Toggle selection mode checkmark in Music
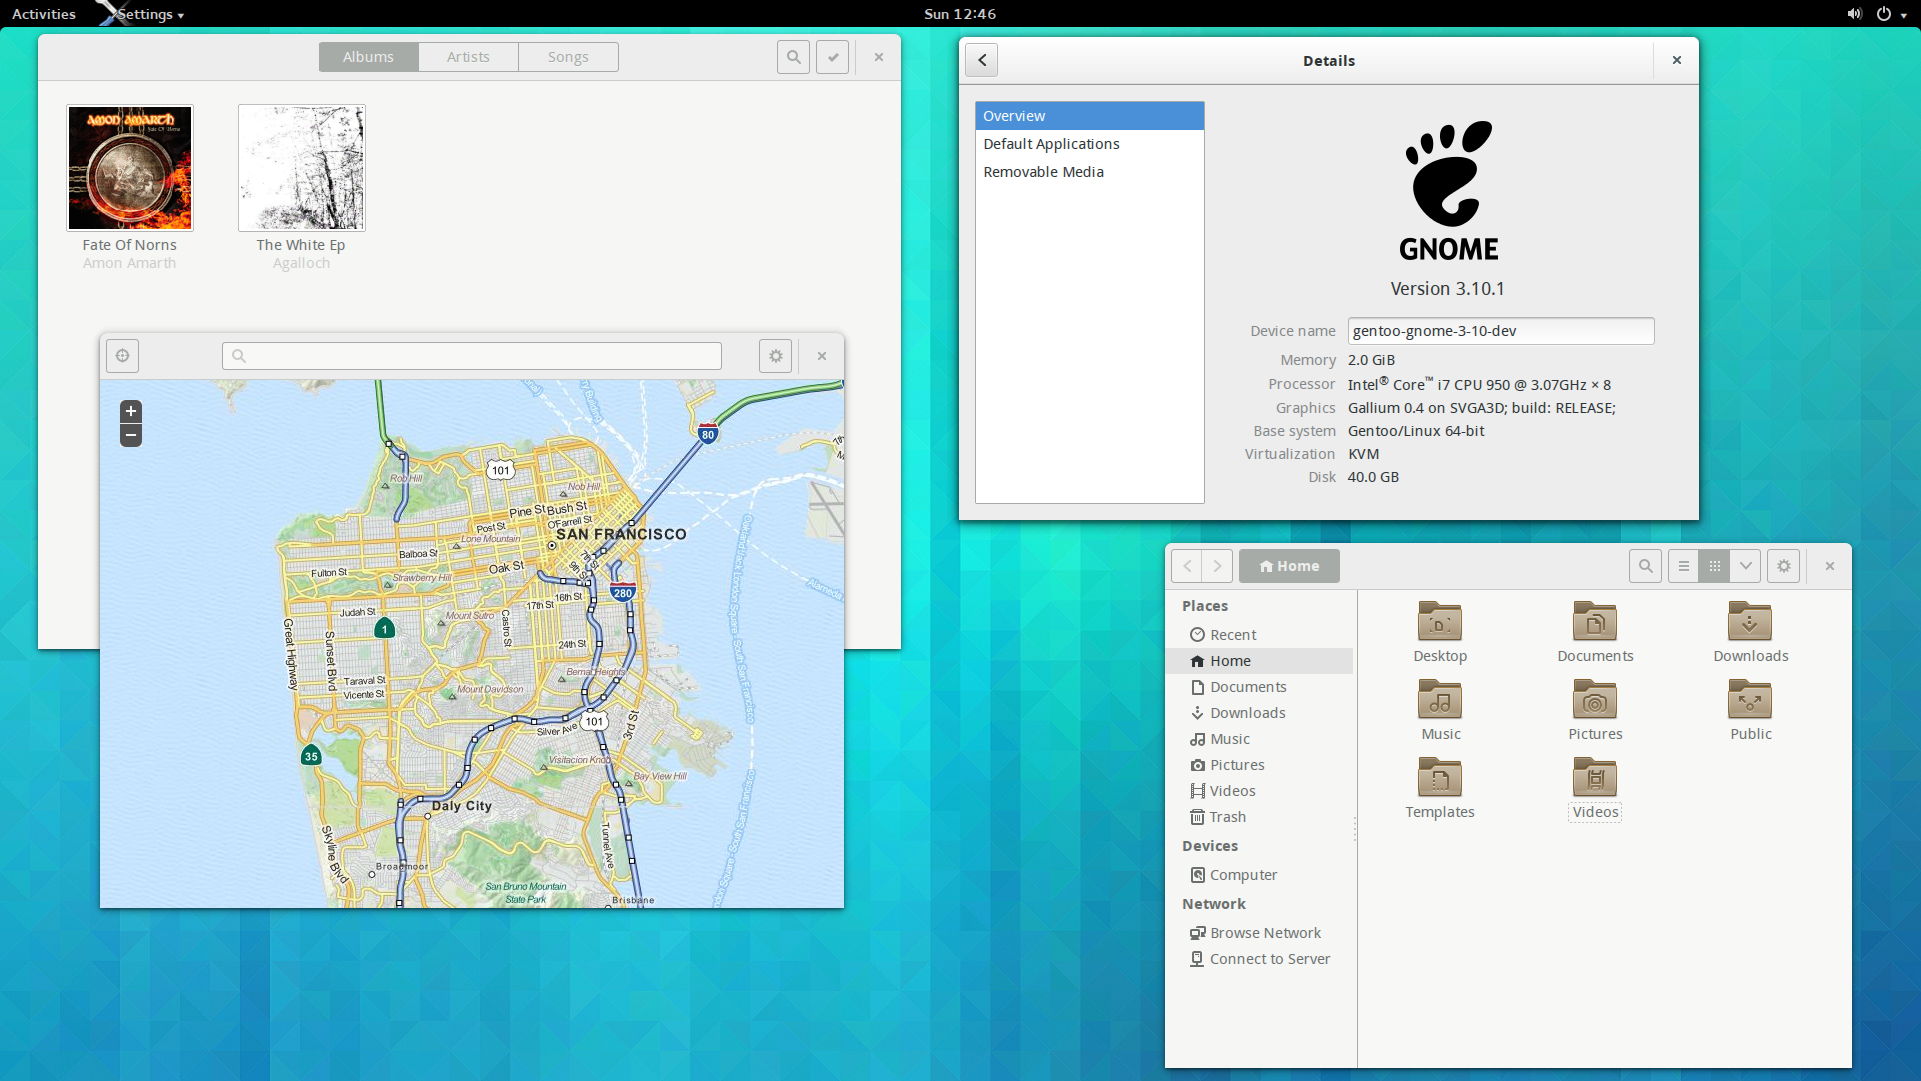Image resolution: width=1921 pixels, height=1081 pixels. tap(832, 57)
